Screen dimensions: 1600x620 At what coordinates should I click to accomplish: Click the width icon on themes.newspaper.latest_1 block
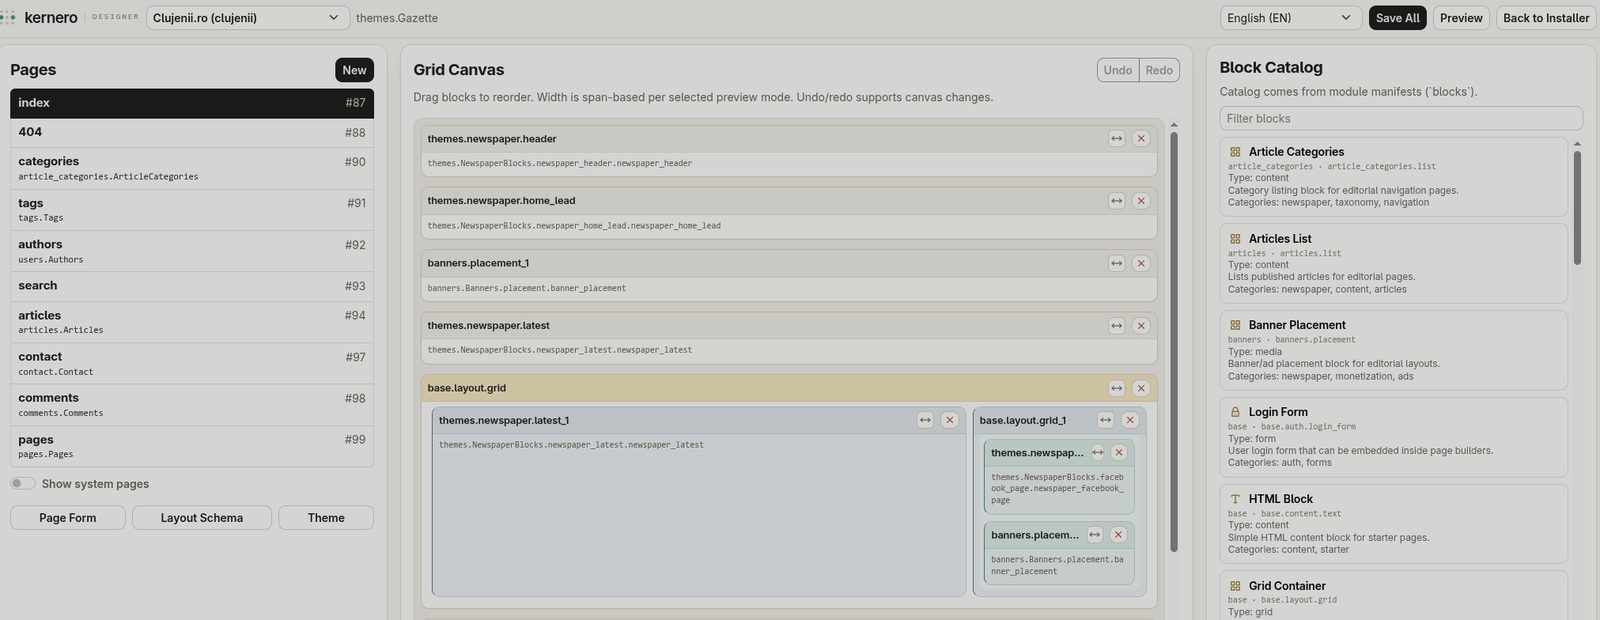tap(925, 420)
